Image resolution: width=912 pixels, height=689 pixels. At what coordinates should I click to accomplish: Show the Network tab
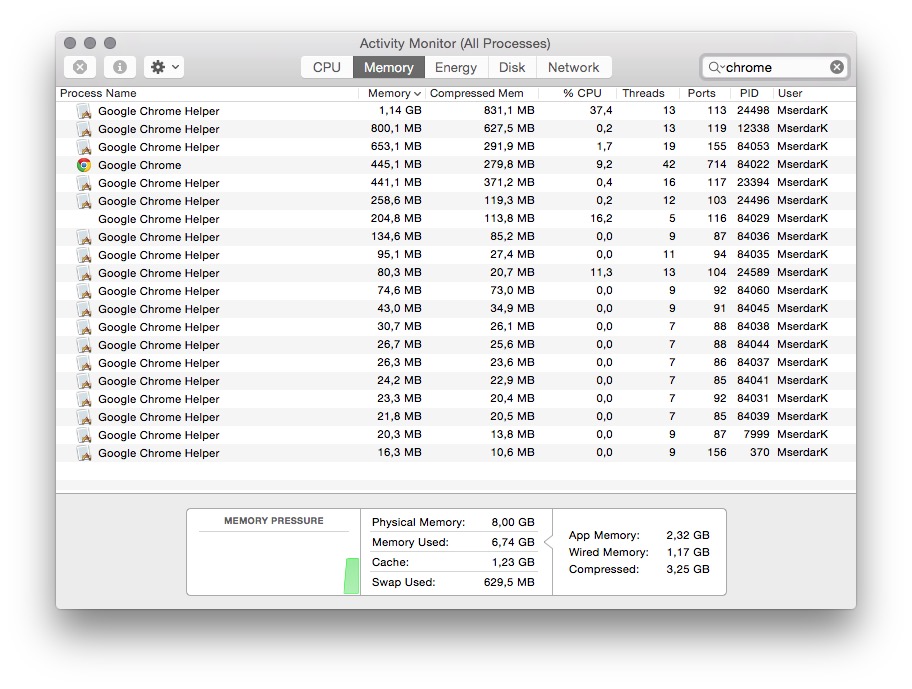[573, 67]
